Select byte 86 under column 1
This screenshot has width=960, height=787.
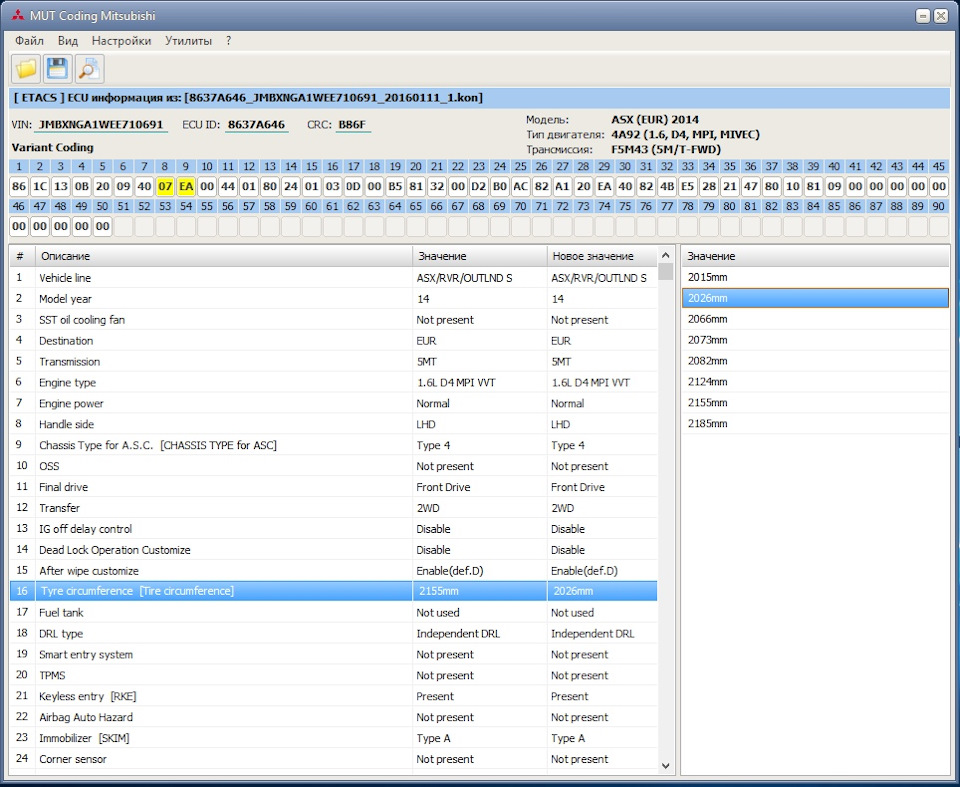pos(19,186)
